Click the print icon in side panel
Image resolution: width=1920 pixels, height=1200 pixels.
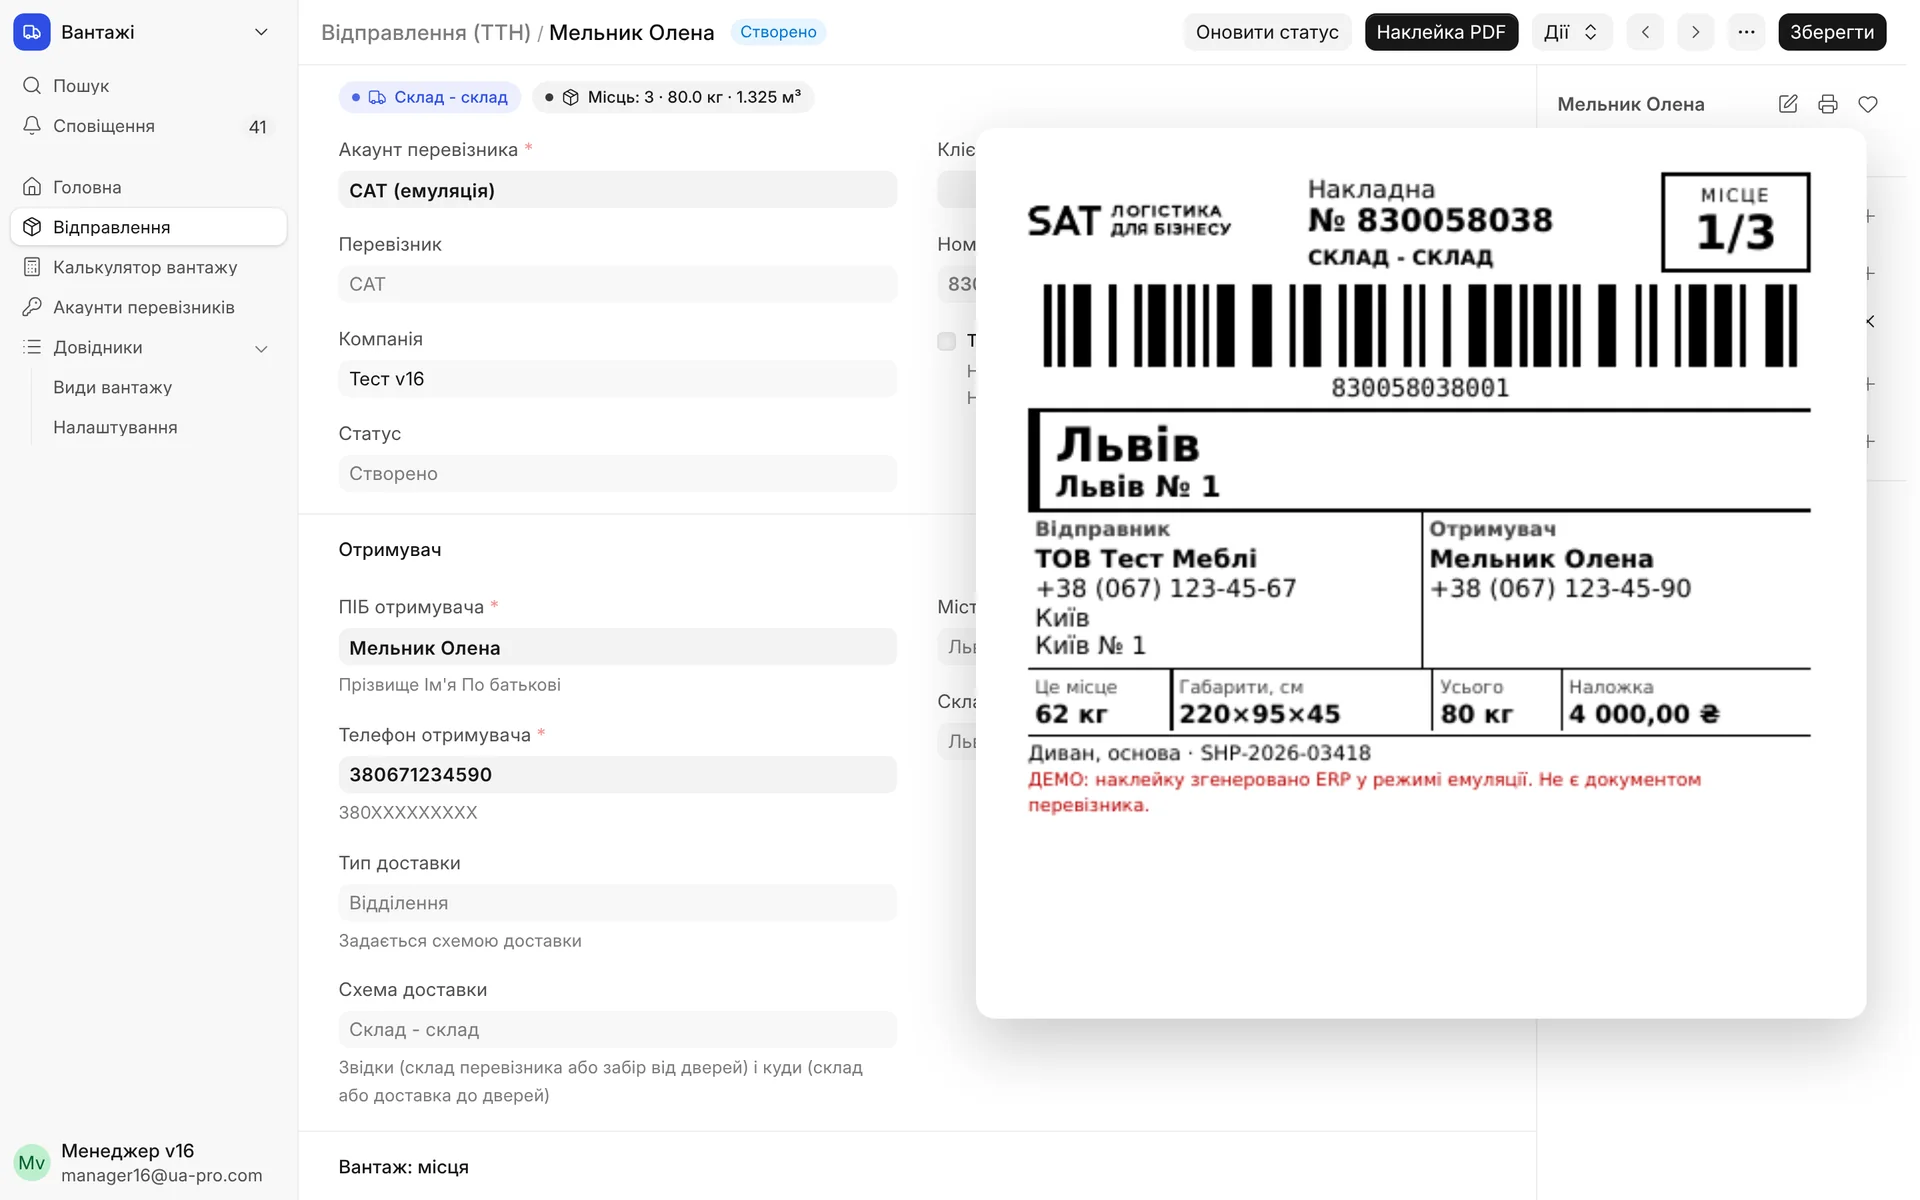coord(1828,104)
